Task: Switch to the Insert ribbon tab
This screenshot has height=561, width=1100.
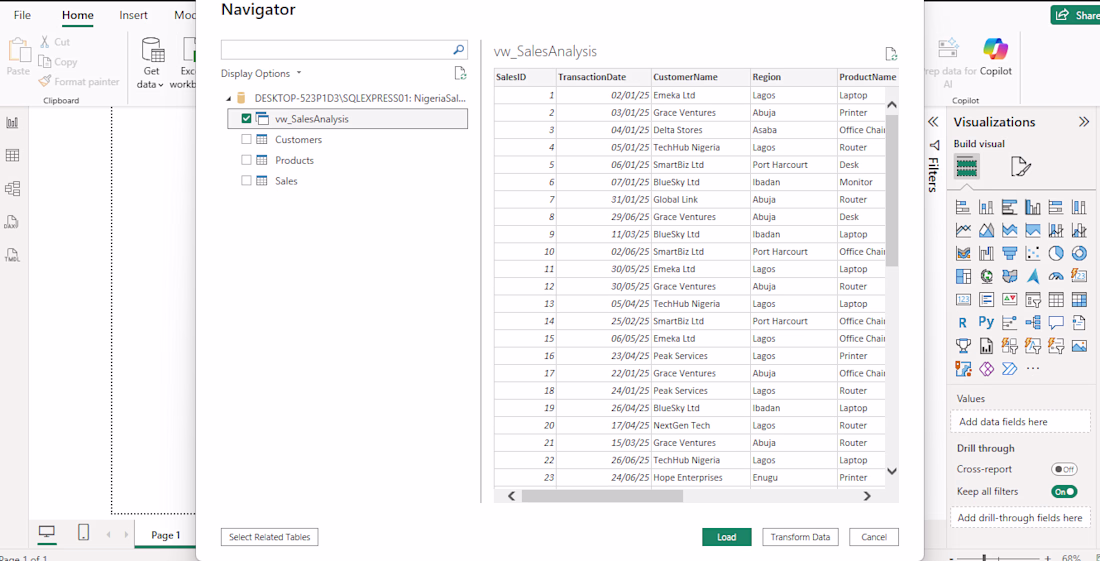Action: 133,15
